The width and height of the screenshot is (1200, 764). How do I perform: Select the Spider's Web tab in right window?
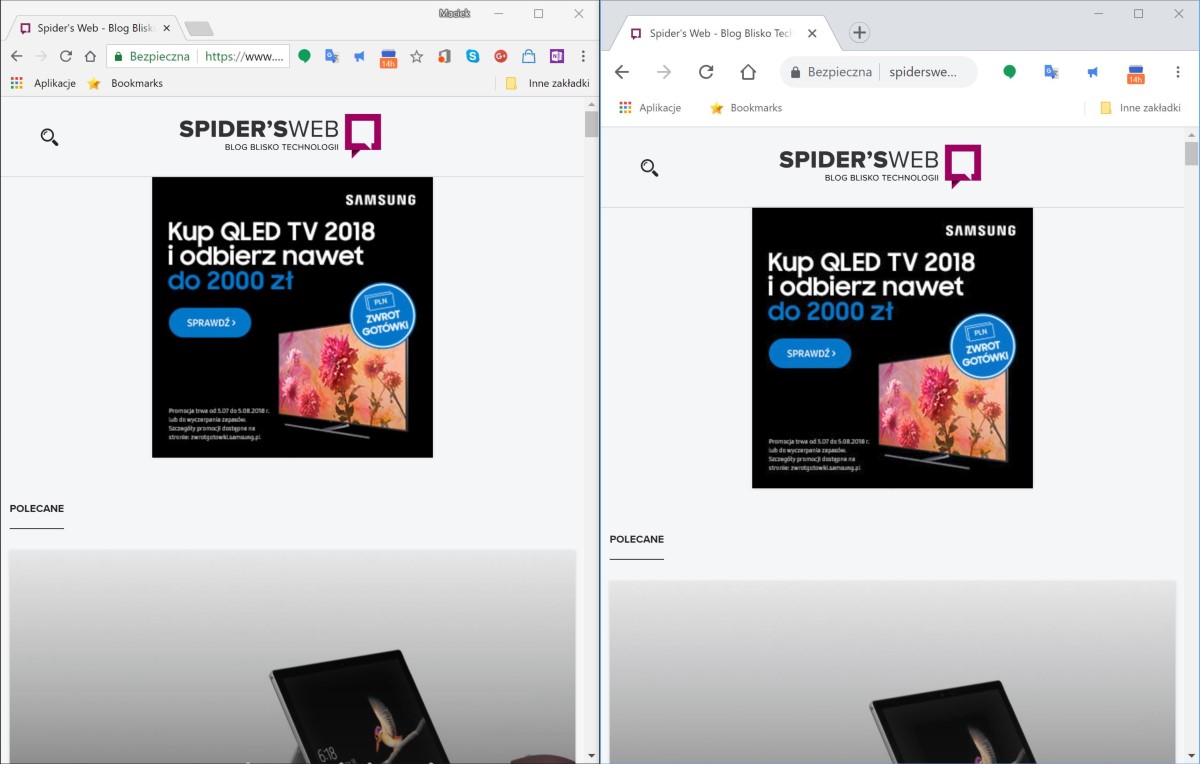[x=725, y=33]
